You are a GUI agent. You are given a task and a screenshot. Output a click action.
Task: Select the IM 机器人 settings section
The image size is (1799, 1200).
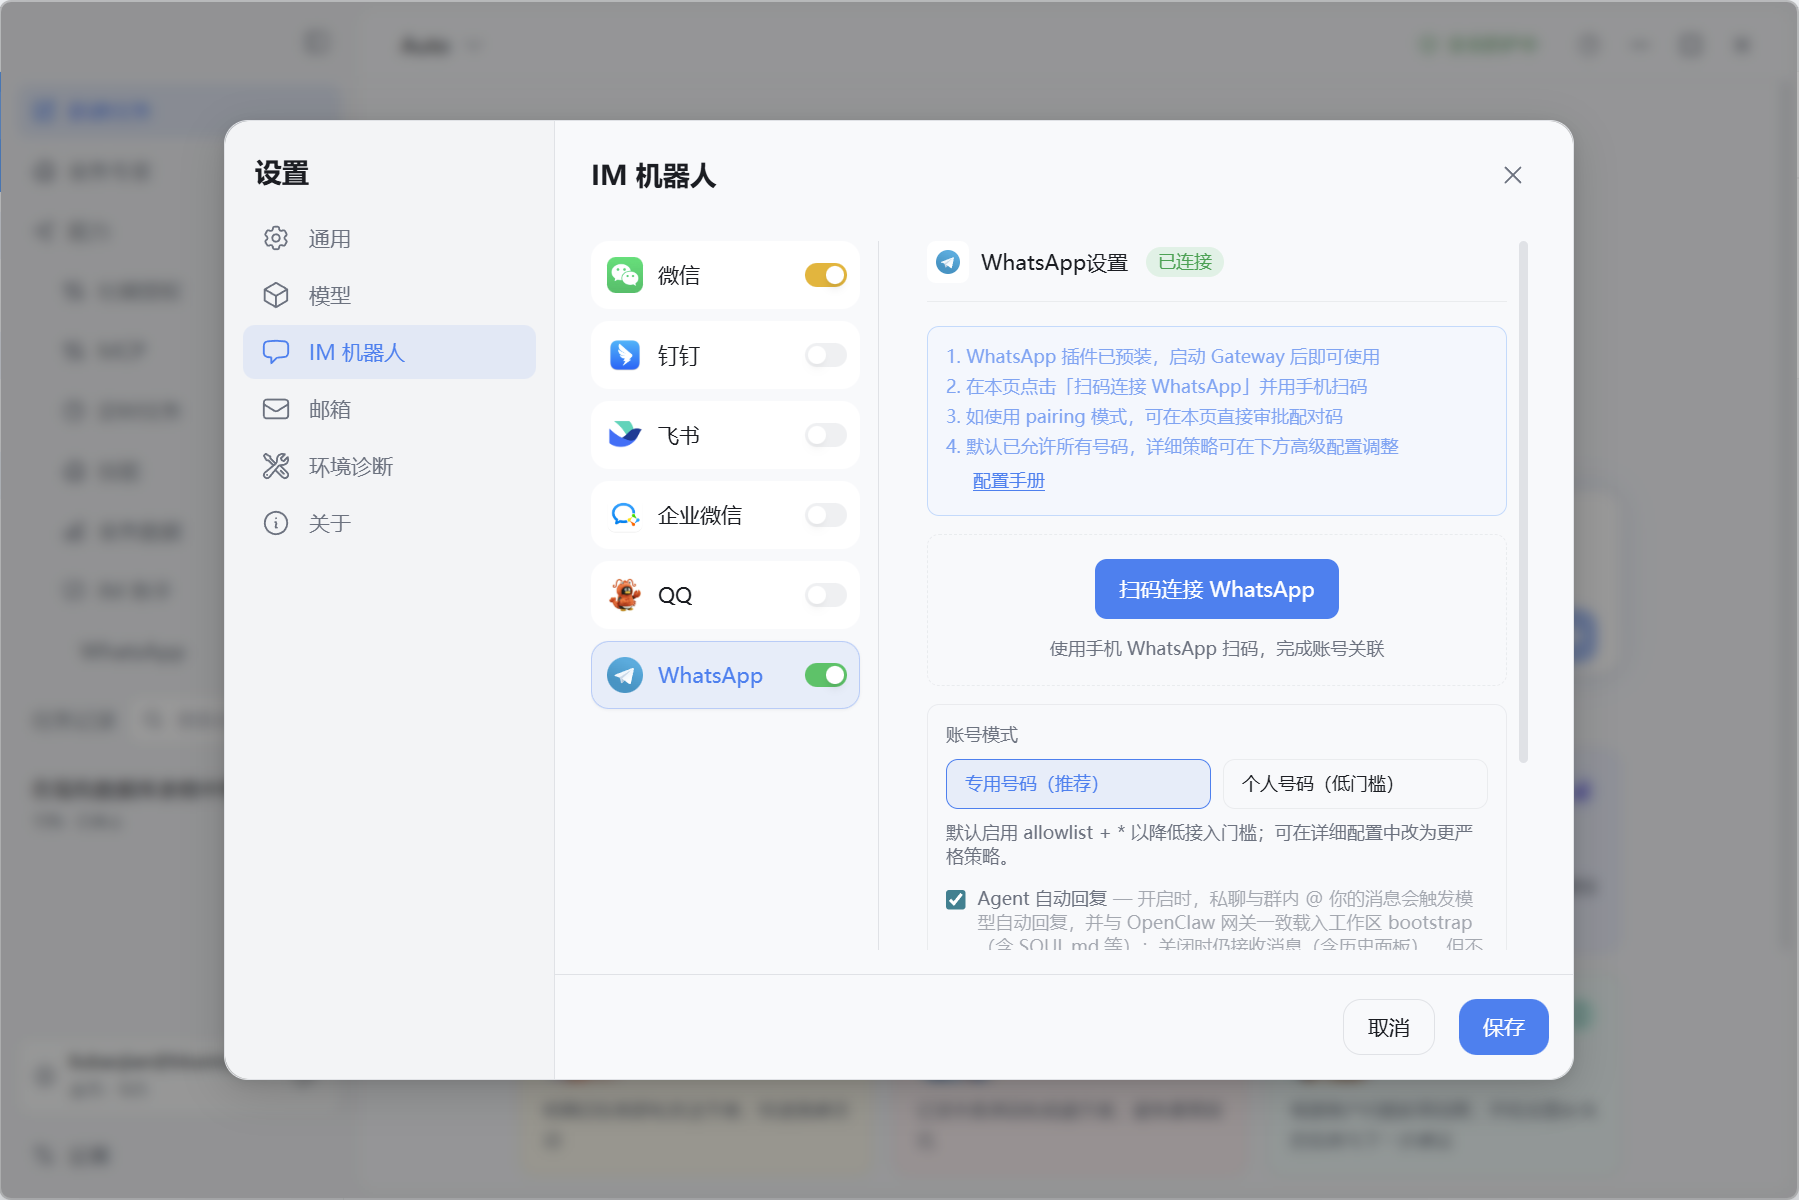coord(389,352)
